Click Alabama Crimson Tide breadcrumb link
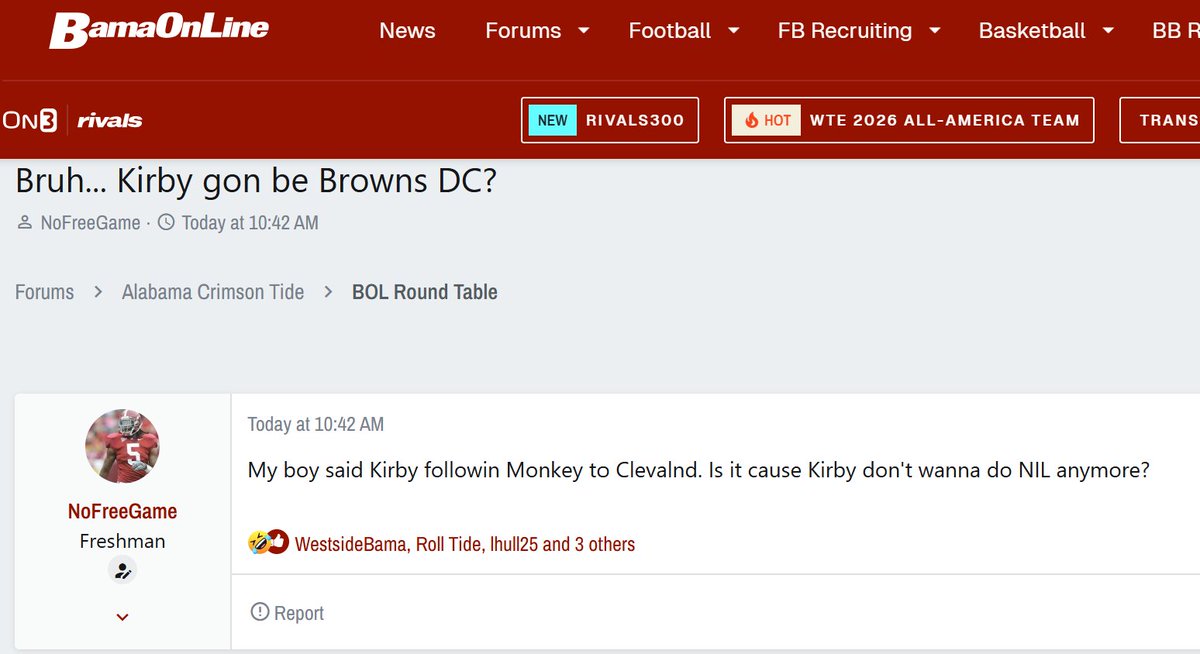Image resolution: width=1200 pixels, height=654 pixels. [x=213, y=292]
